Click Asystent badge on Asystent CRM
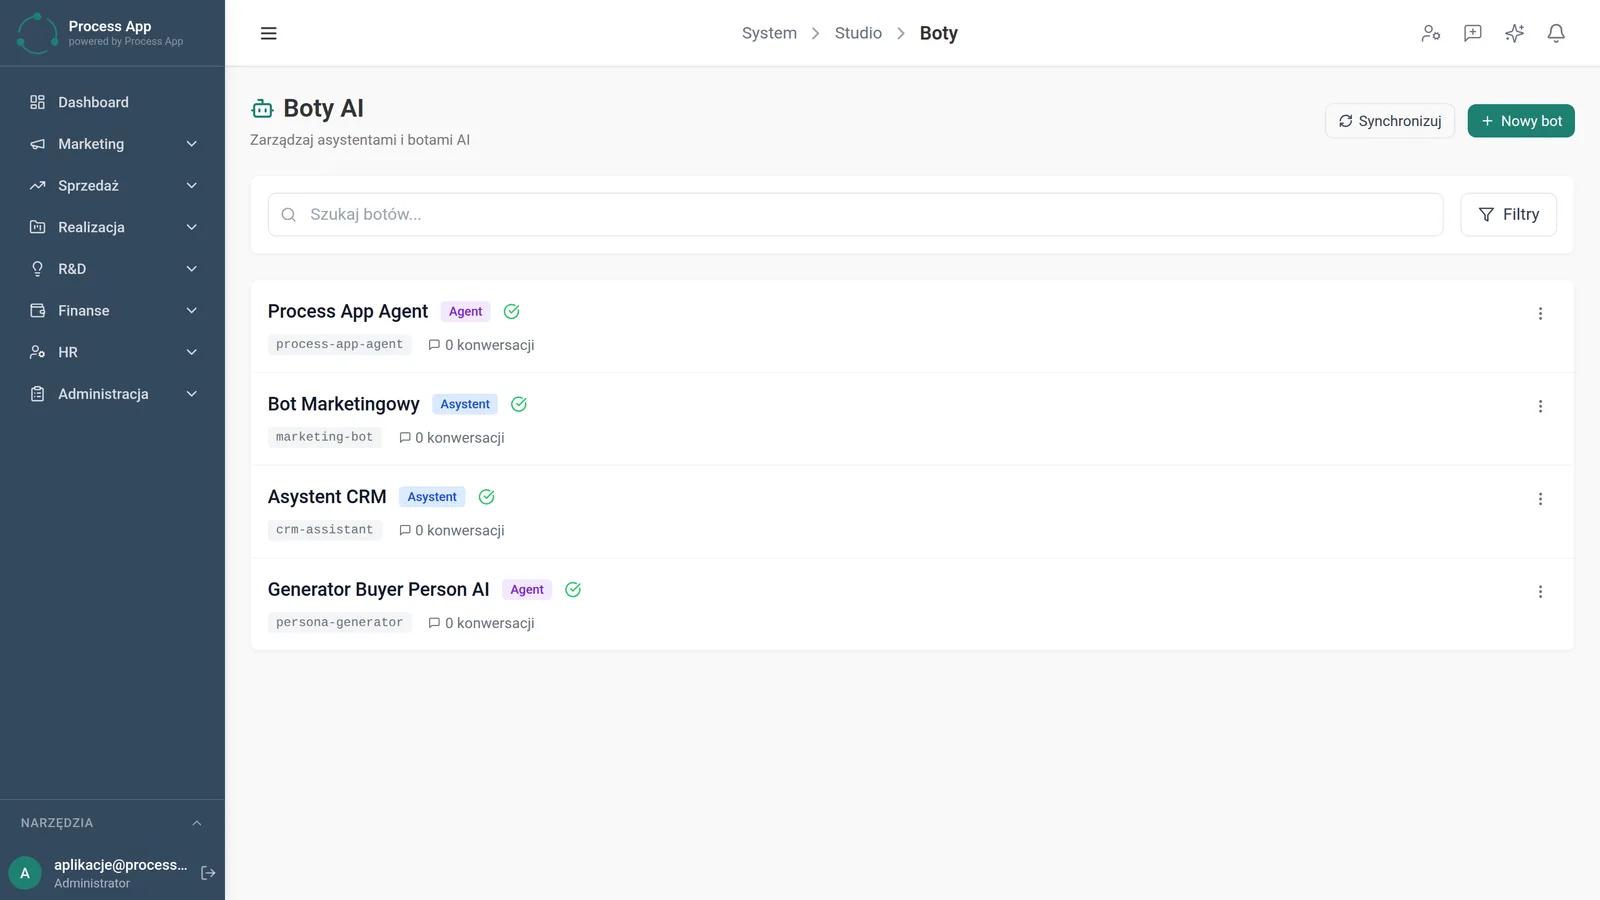 coord(432,497)
